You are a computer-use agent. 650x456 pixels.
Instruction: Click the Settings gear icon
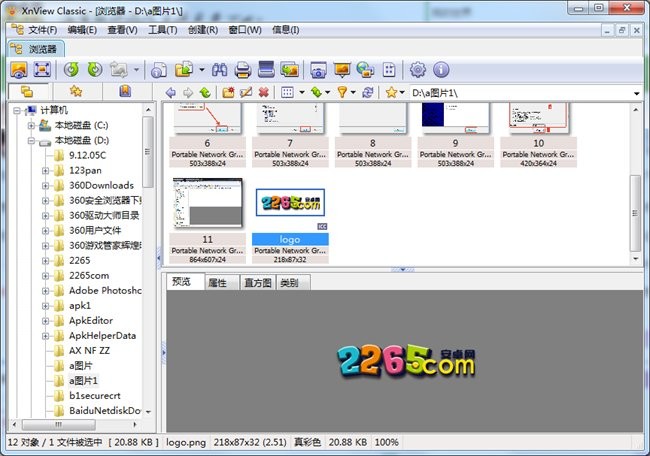(x=418, y=70)
